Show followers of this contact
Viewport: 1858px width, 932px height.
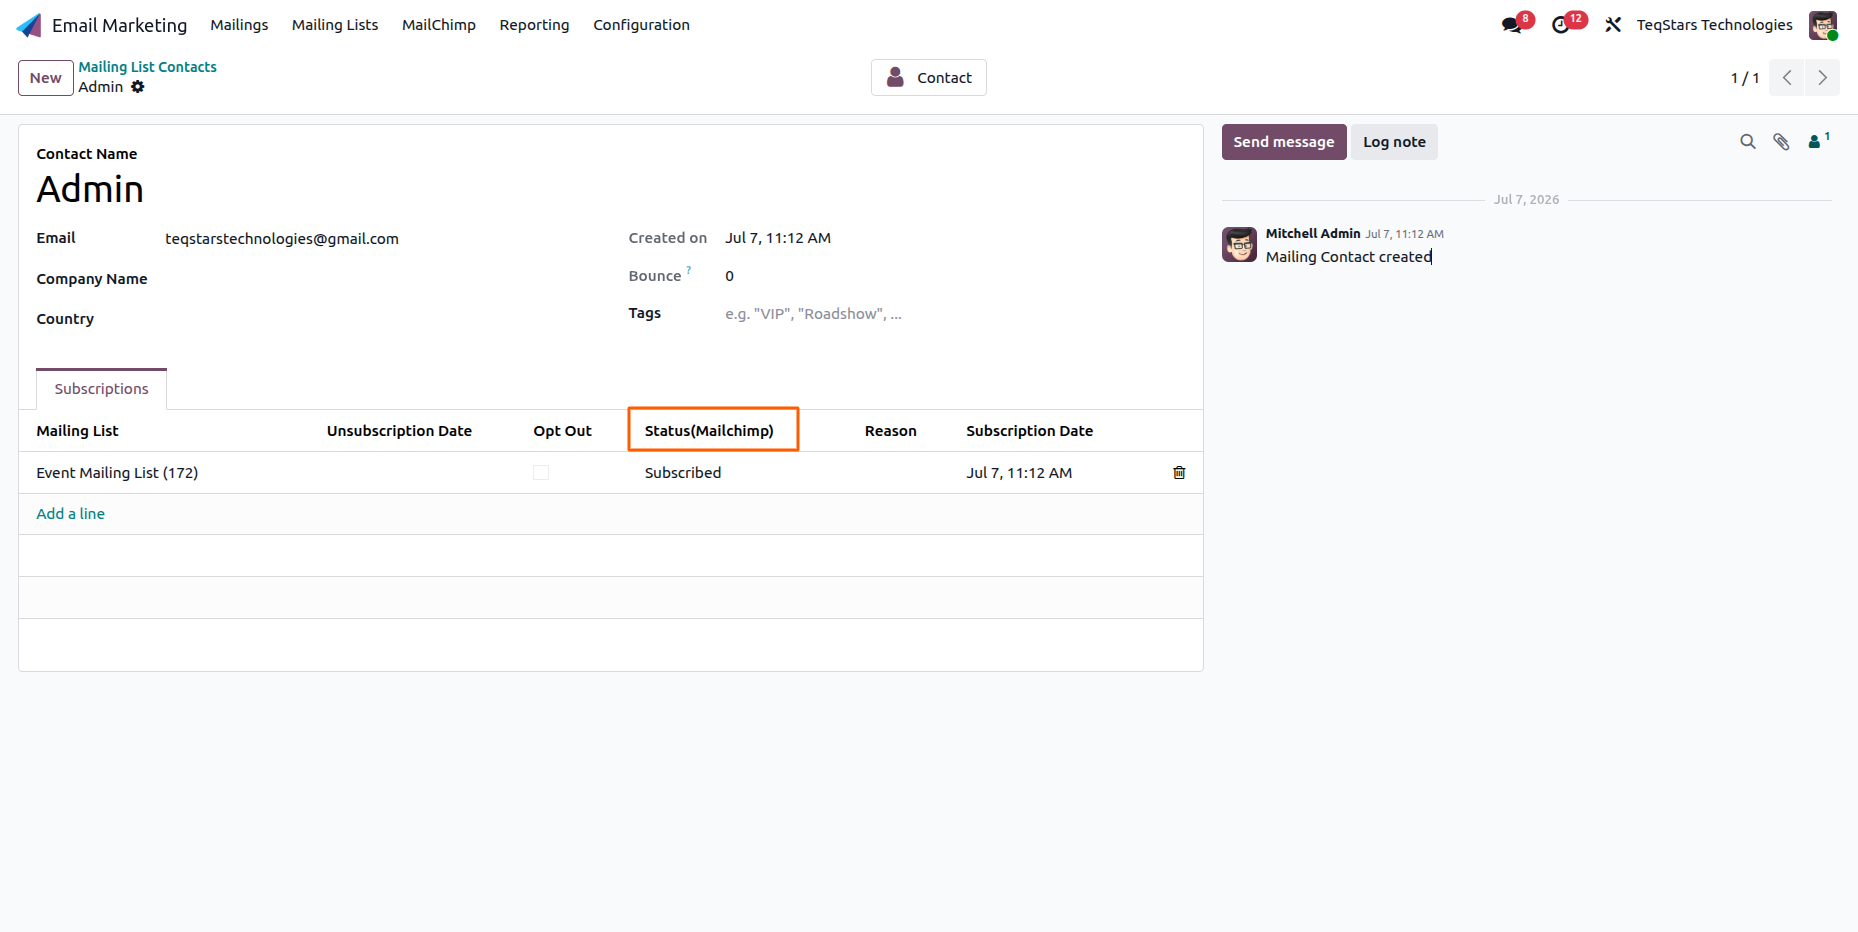point(1818,141)
